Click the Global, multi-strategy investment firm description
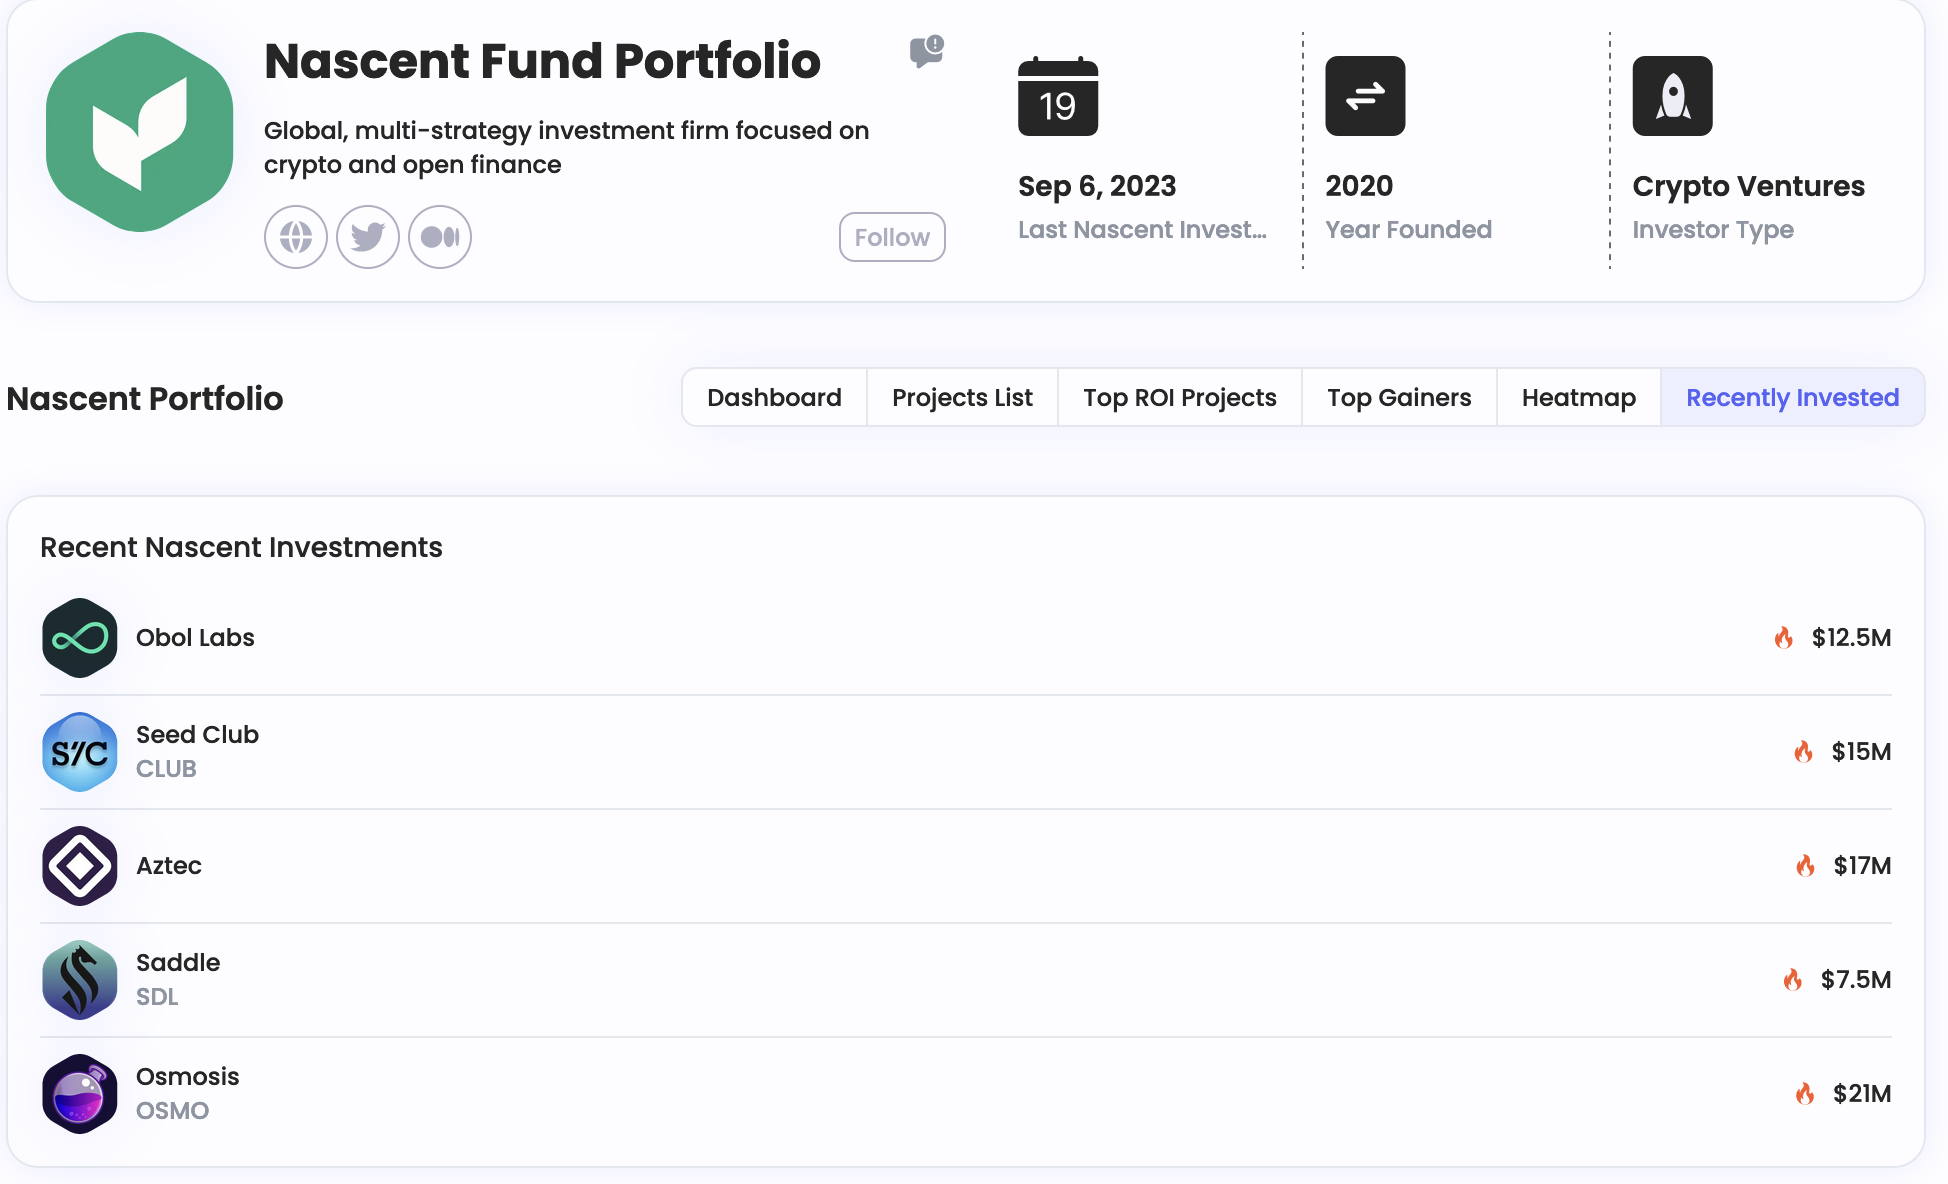Screen dimensions: 1948x1184 pyautogui.click(x=566, y=148)
